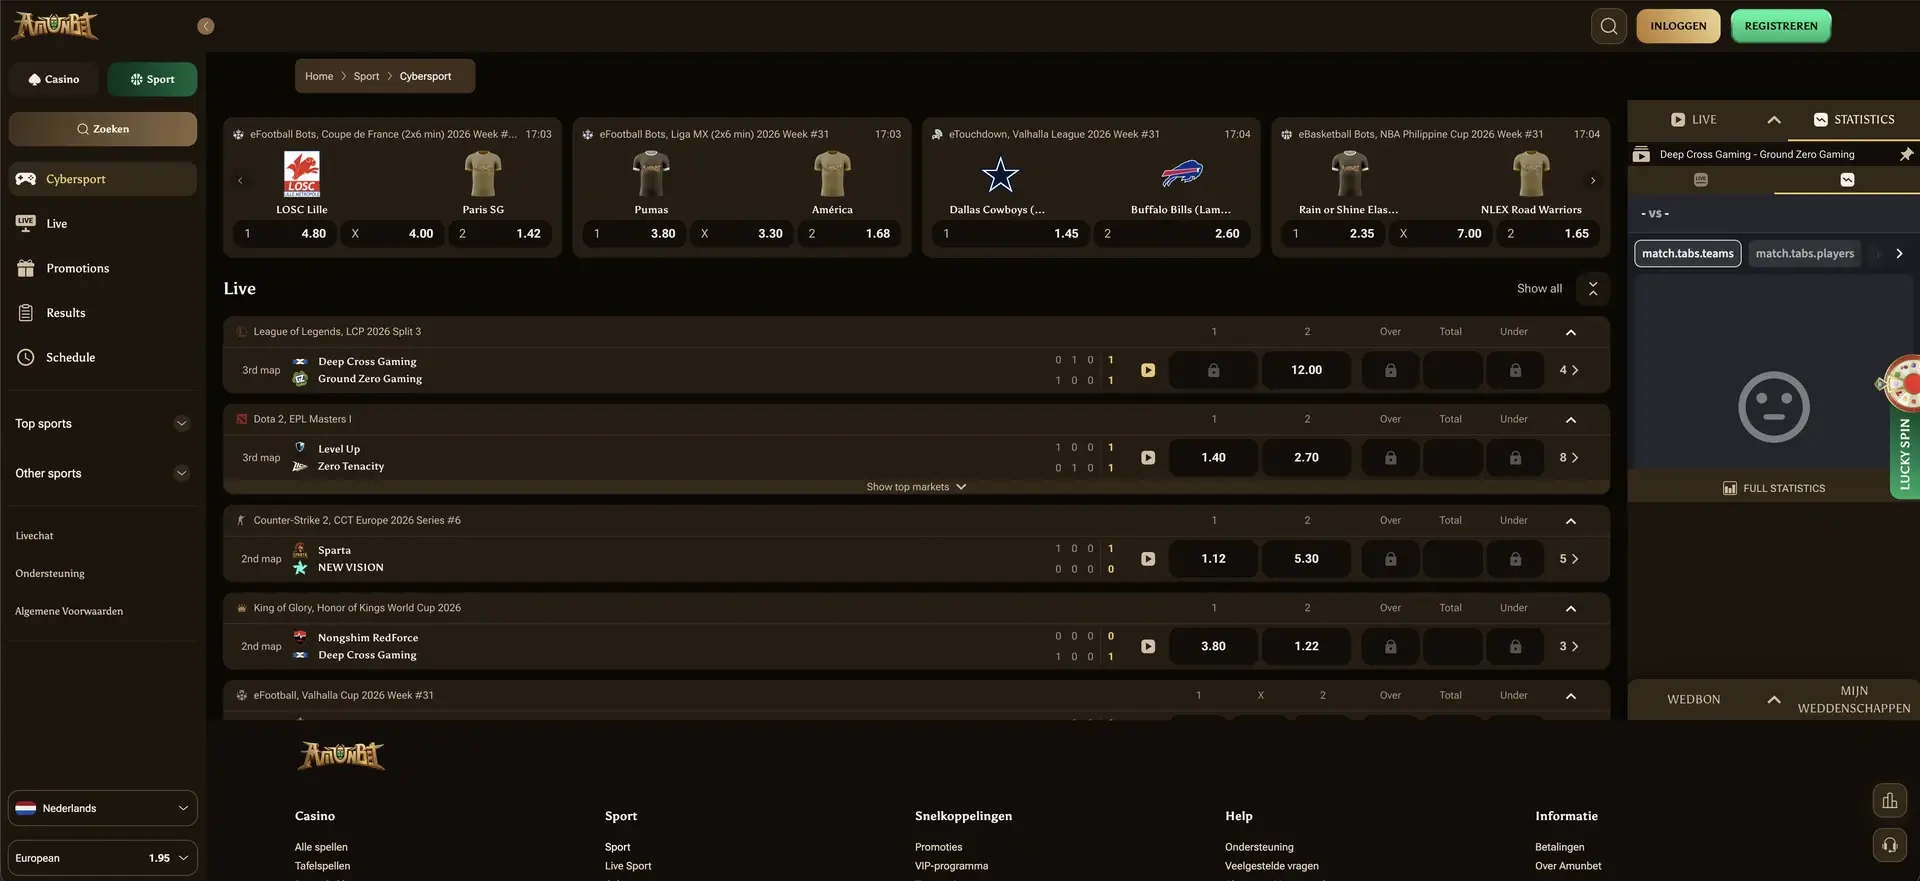Click the Inloggen button
1920x881 pixels.
(x=1678, y=26)
